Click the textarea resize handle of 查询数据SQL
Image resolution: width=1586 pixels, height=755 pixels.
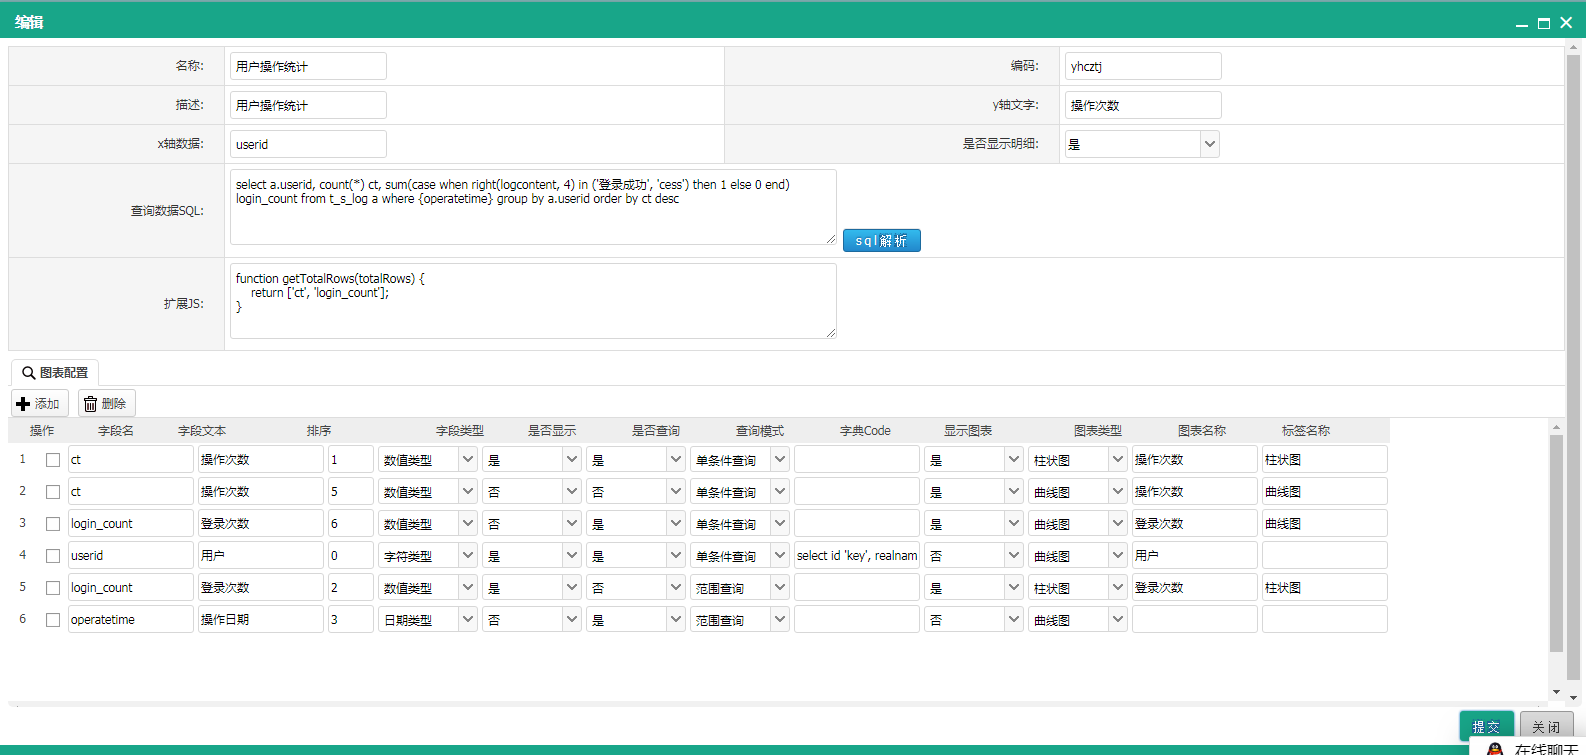831,239
